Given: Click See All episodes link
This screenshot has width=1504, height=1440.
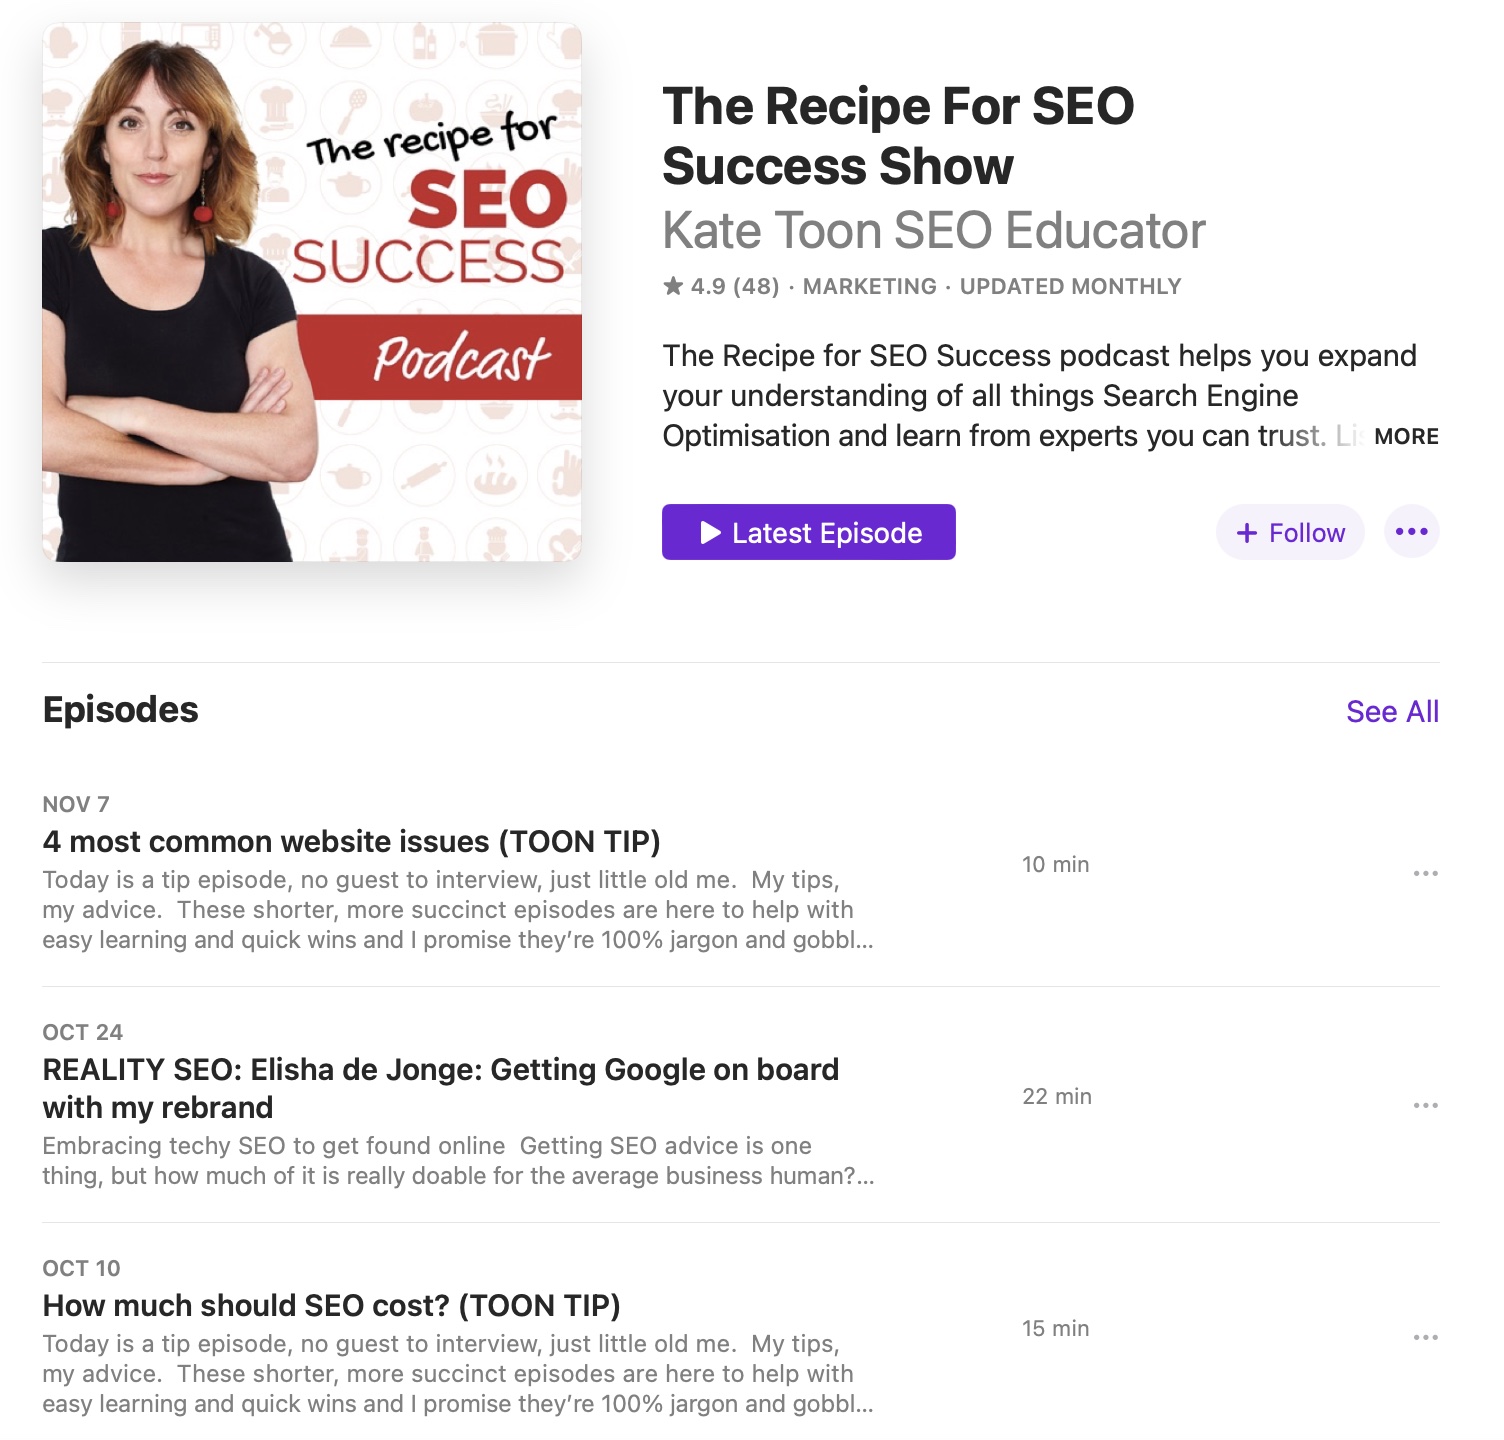Looking at the screenshot, I should pos(1392,711).
